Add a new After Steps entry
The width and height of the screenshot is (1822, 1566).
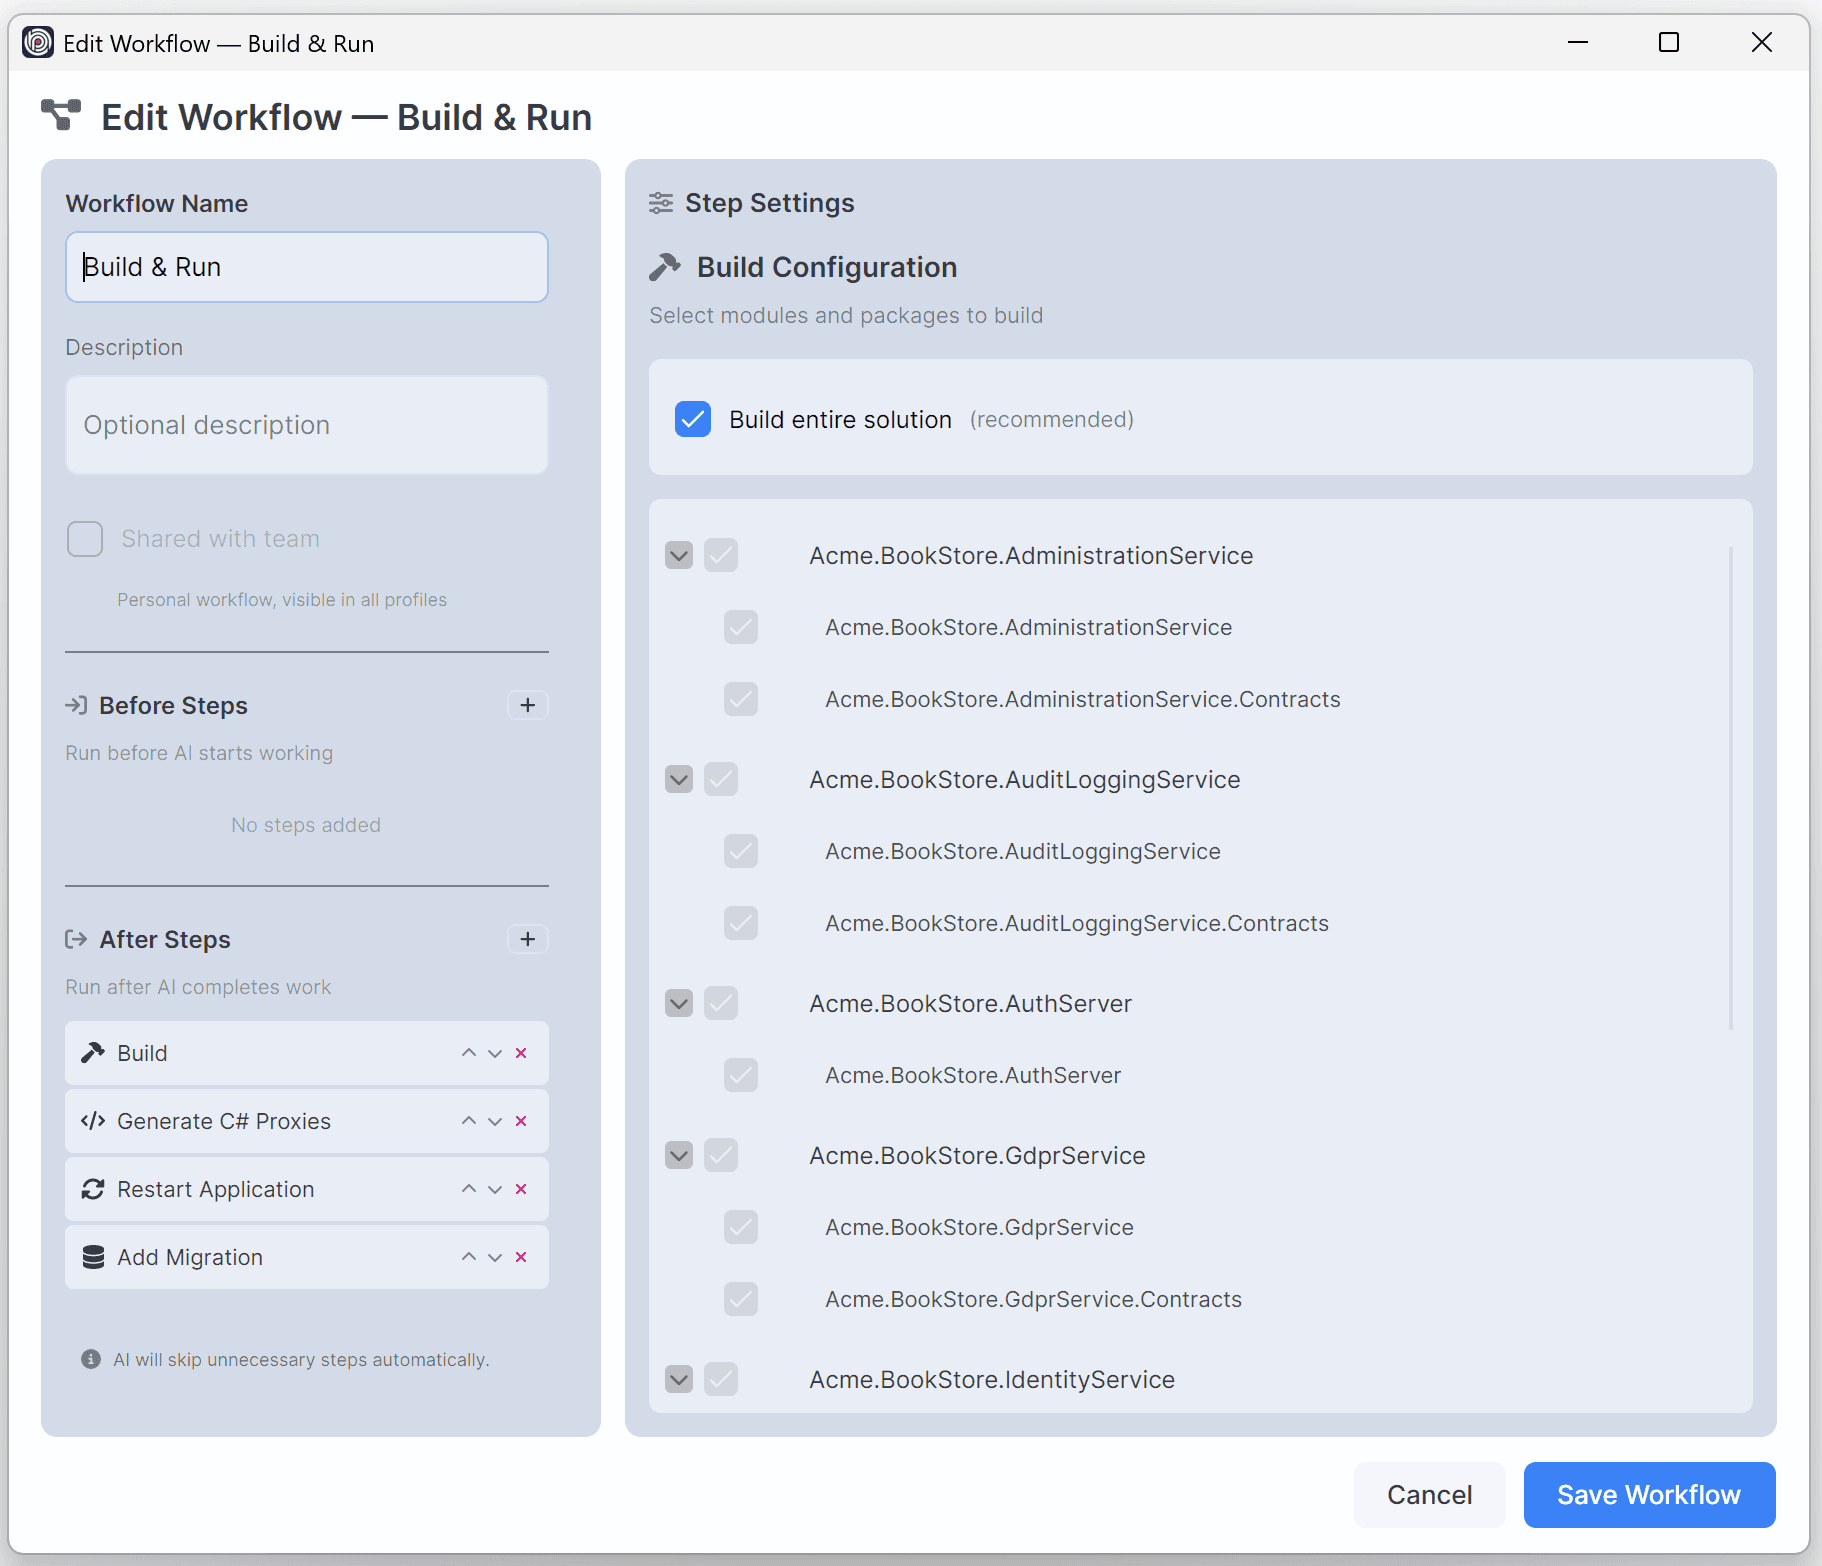528,939
